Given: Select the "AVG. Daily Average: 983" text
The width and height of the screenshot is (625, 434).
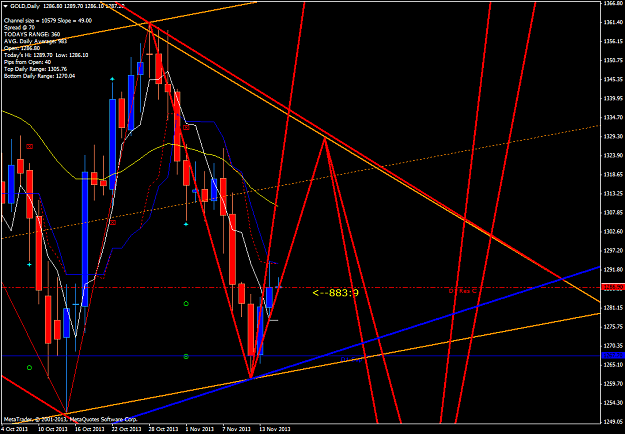Looking at the screenshot, I should pos(35,41).
